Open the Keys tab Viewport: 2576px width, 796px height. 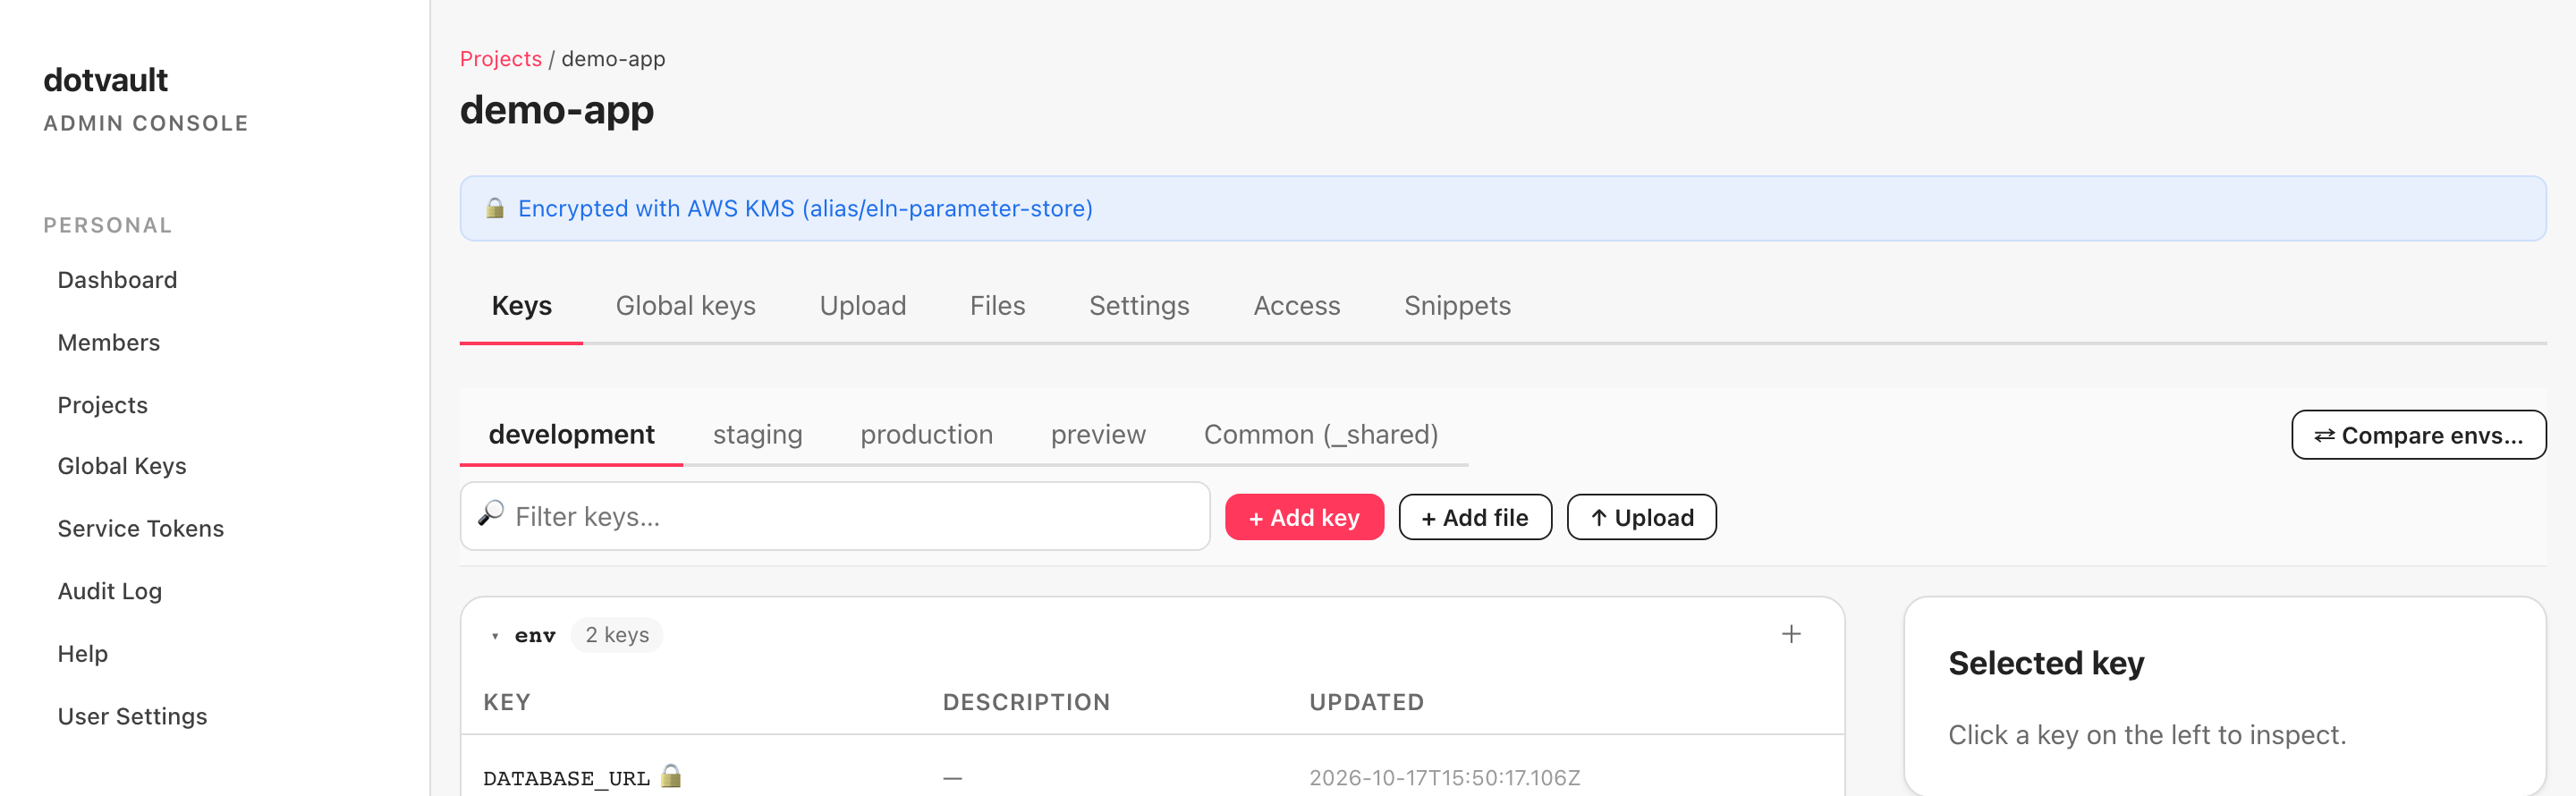click(521, 306)
